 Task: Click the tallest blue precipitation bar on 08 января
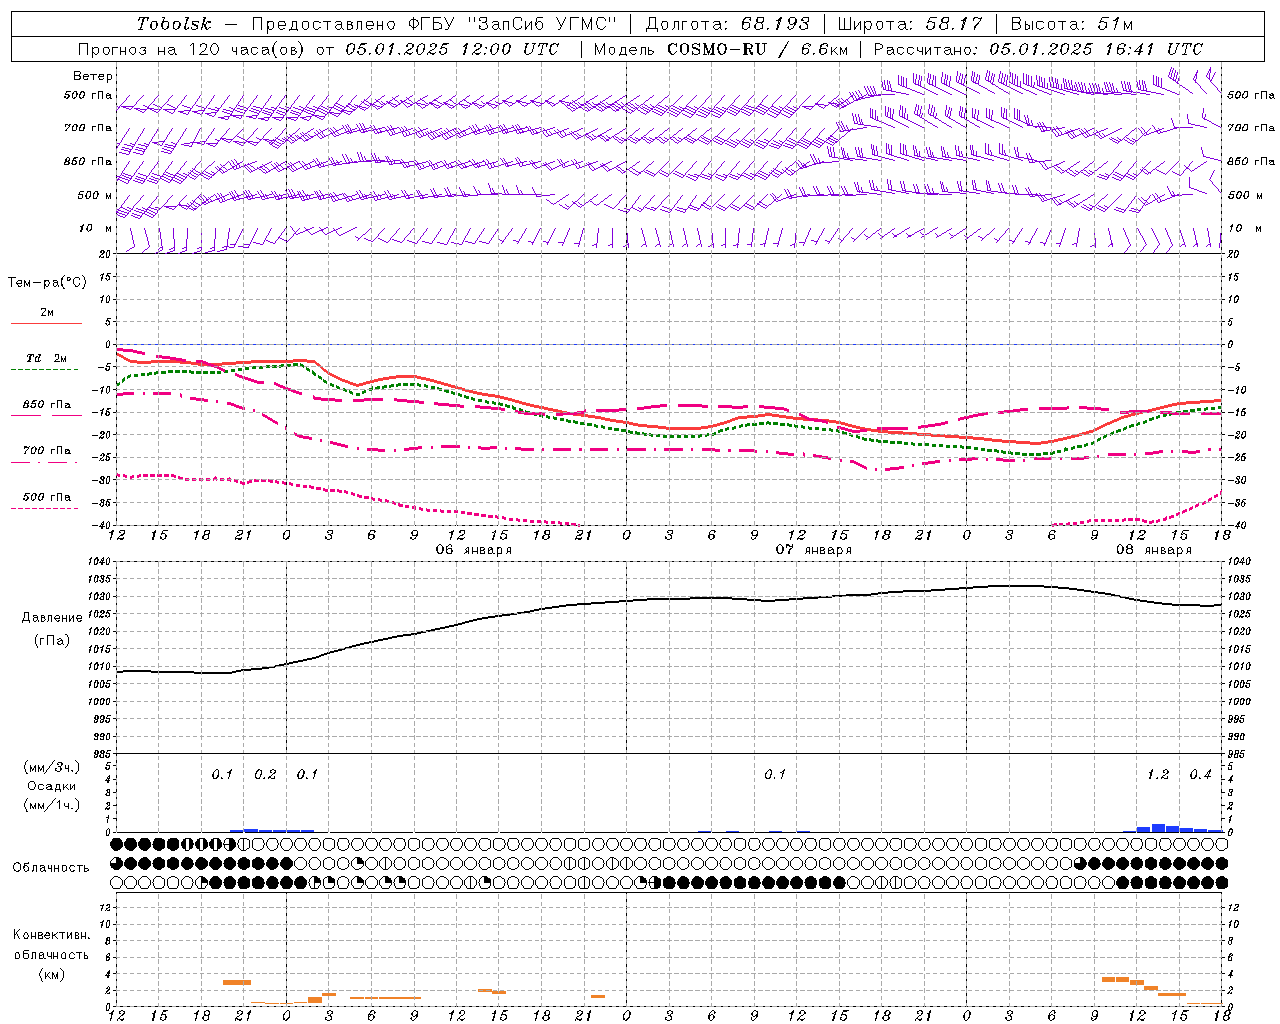[x=1158, y=828]
